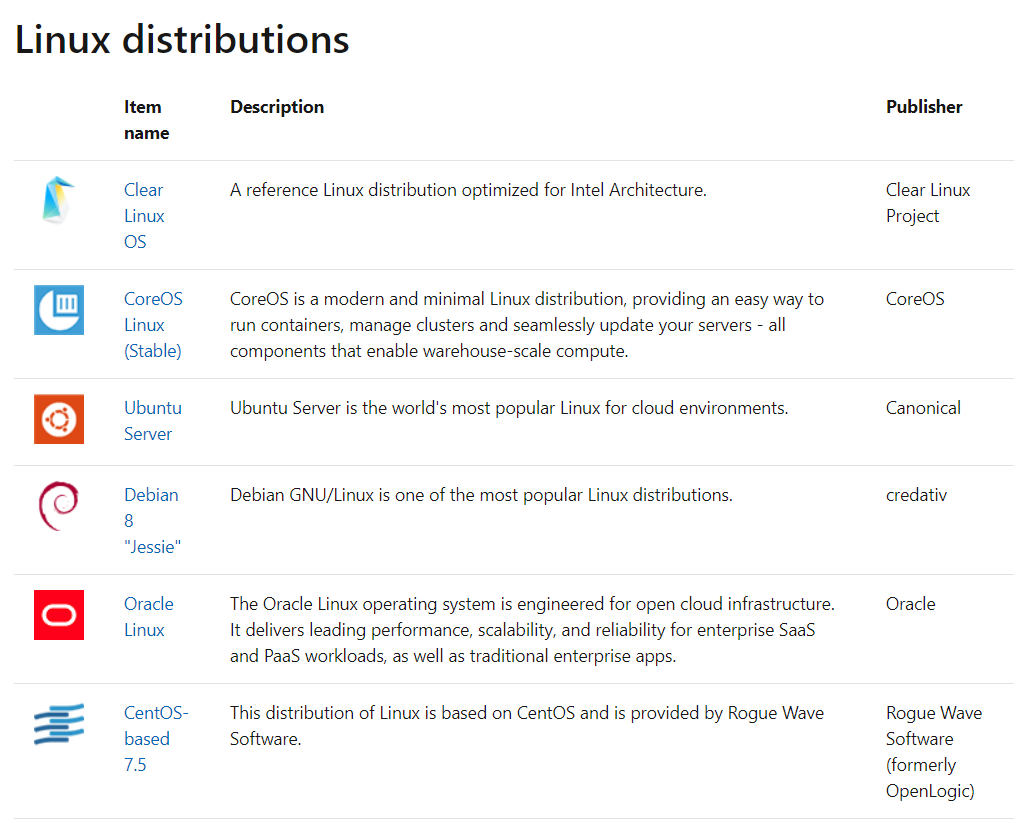Click the Description column header
The height and width of the screenshot is (819, 1021).
tap(277, 106)
